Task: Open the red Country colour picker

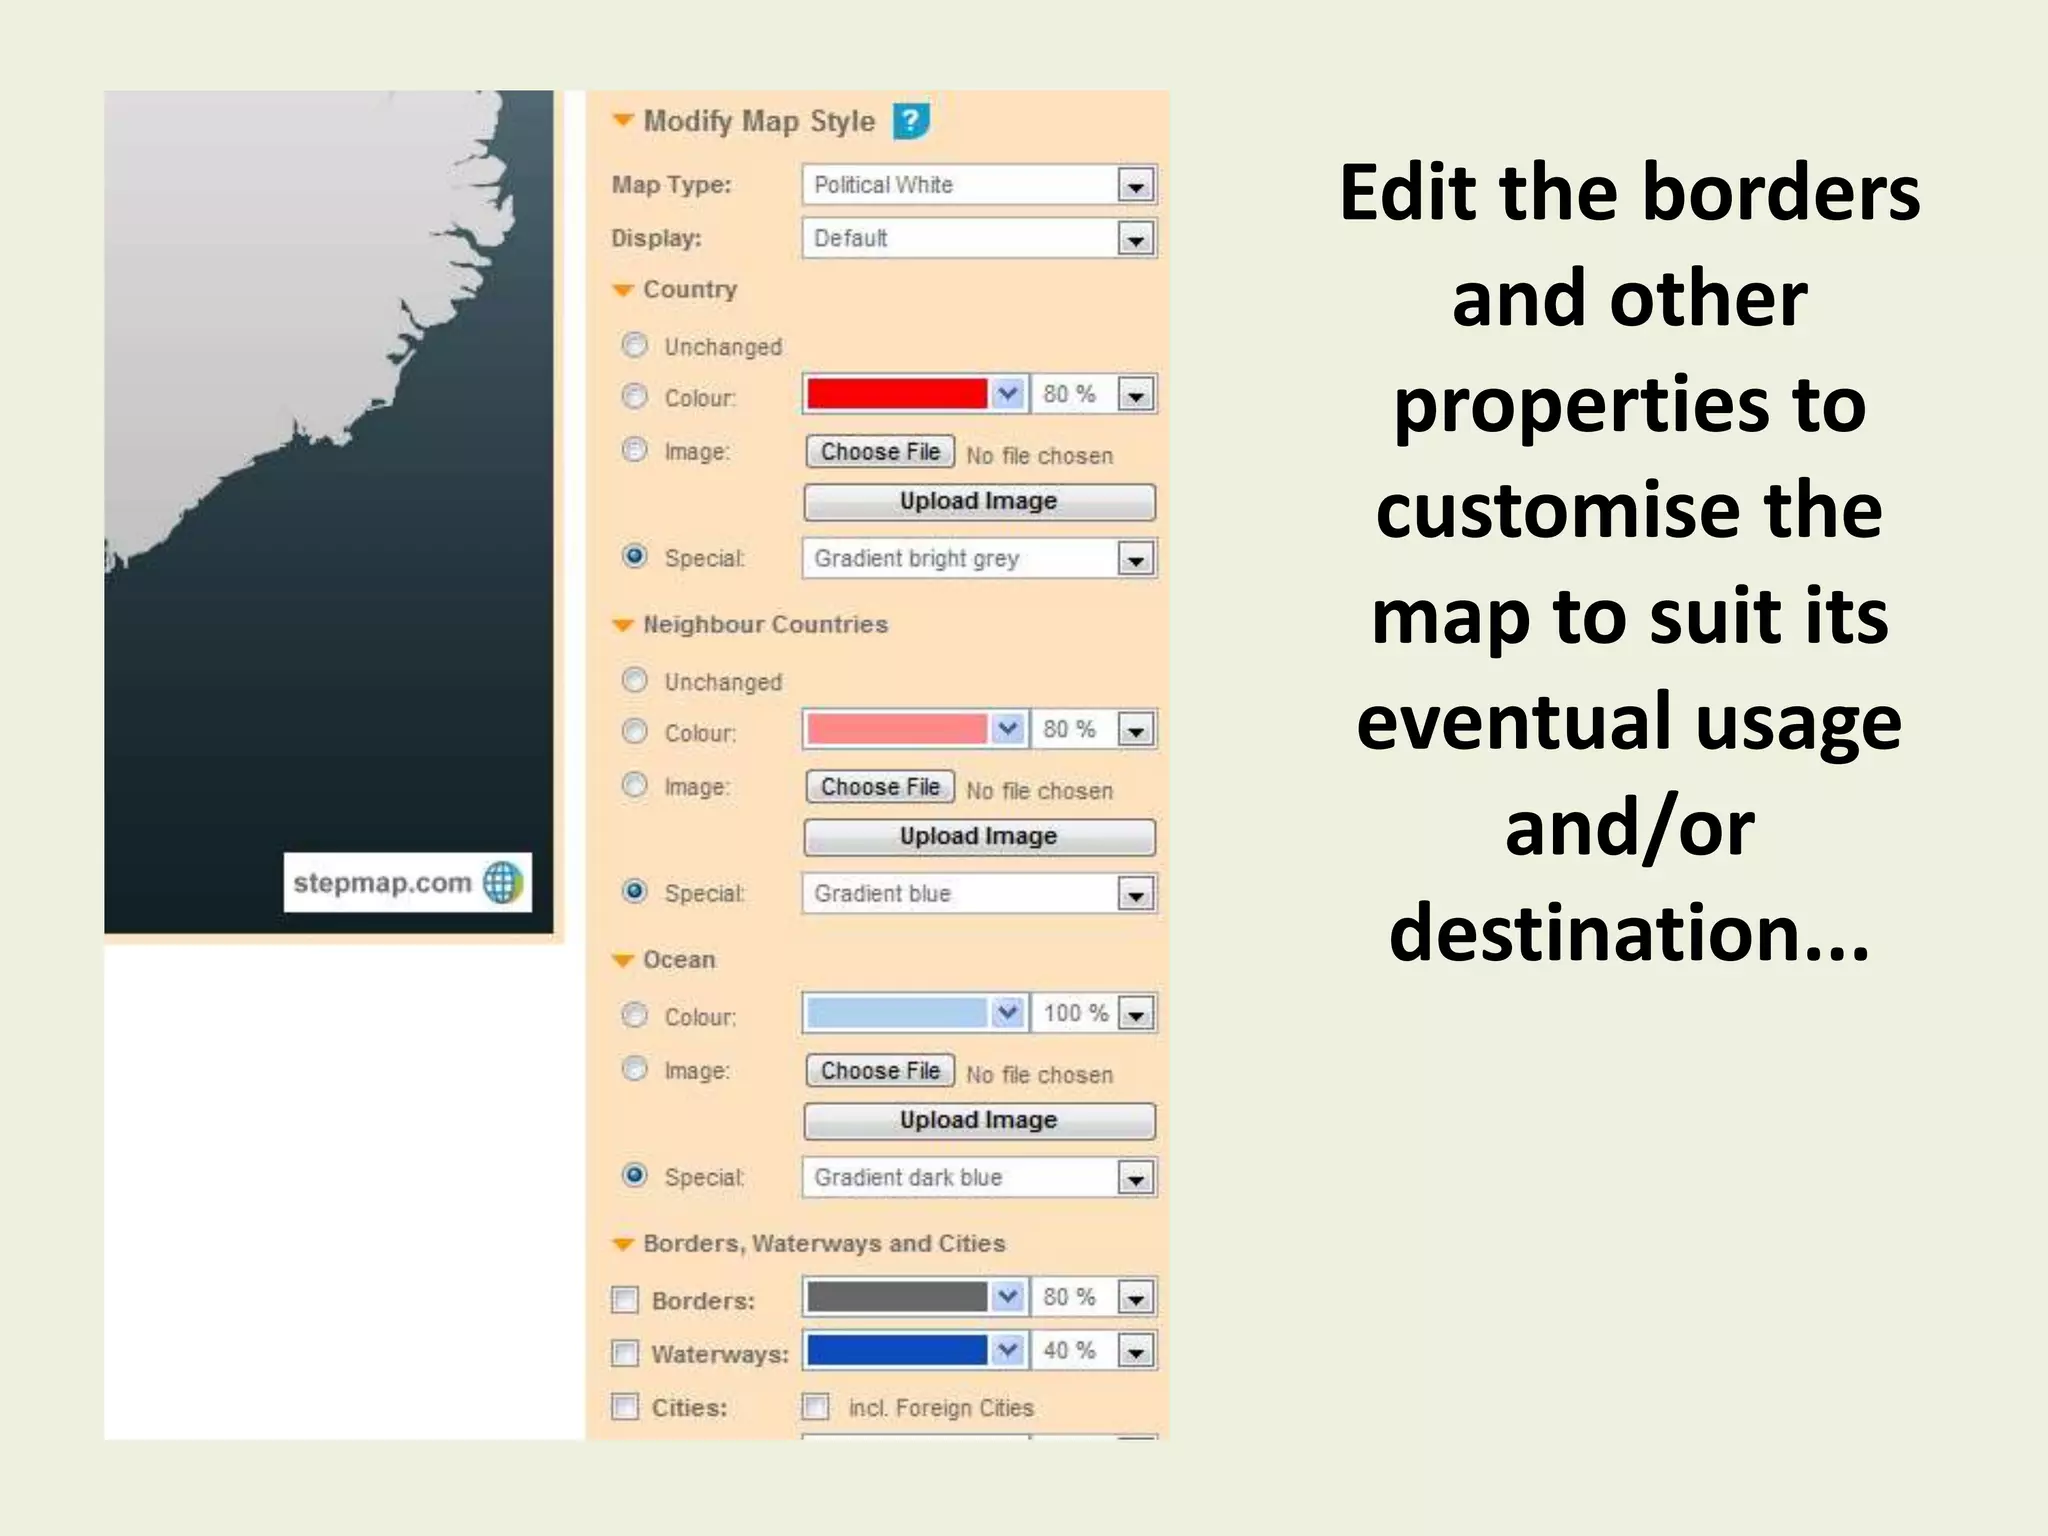Action: click(914, 394)
